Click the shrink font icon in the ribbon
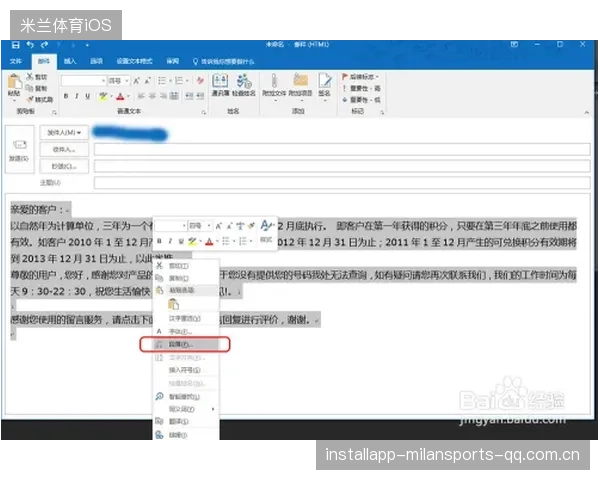The image size is (600, 480). (147, 81)
